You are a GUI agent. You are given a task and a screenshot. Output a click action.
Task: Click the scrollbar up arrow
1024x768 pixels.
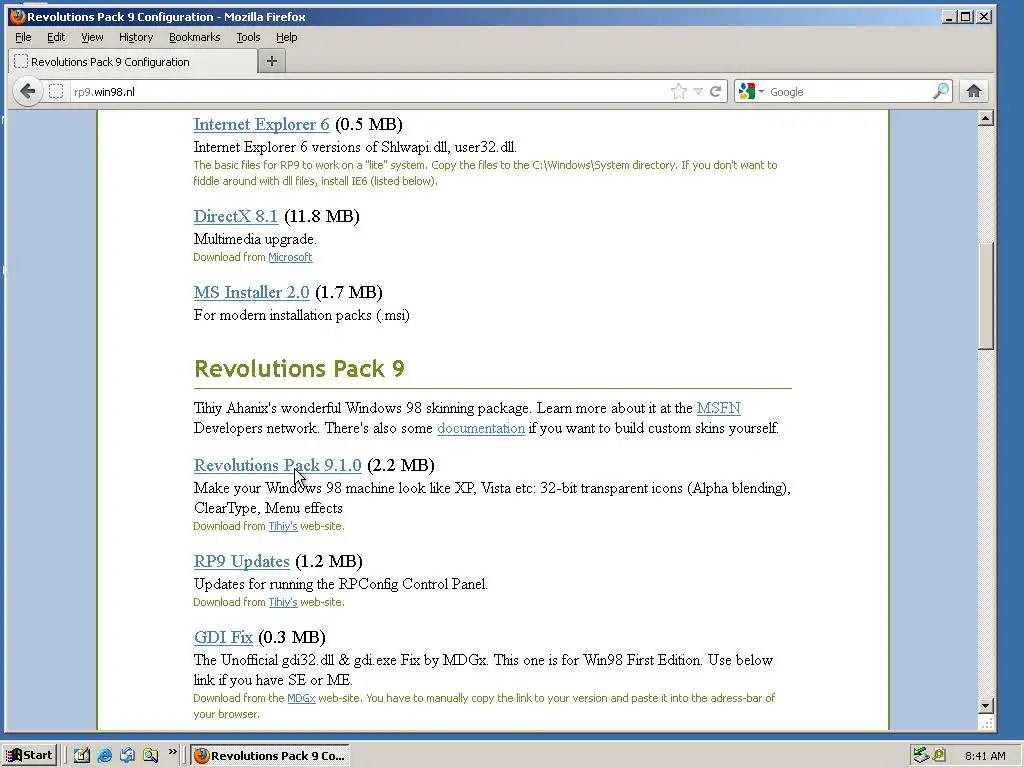click(986, 118)
